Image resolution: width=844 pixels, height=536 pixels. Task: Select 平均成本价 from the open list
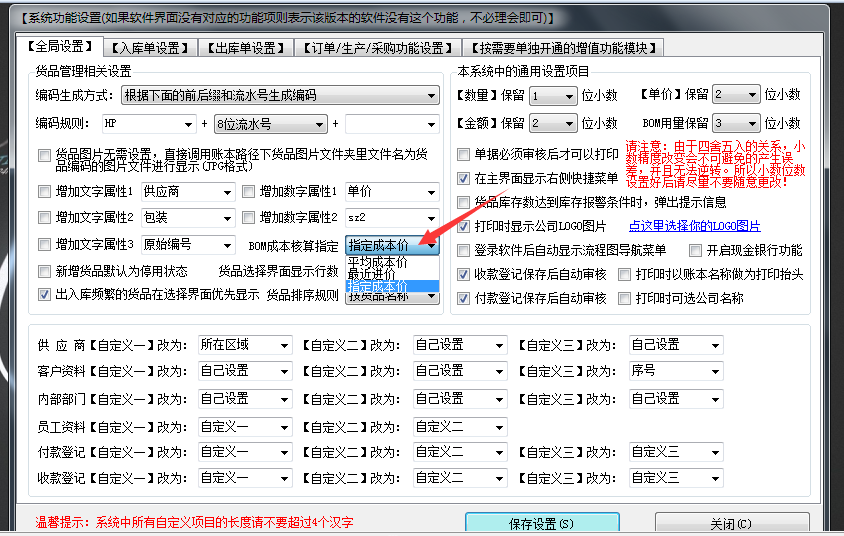[377, 262]
